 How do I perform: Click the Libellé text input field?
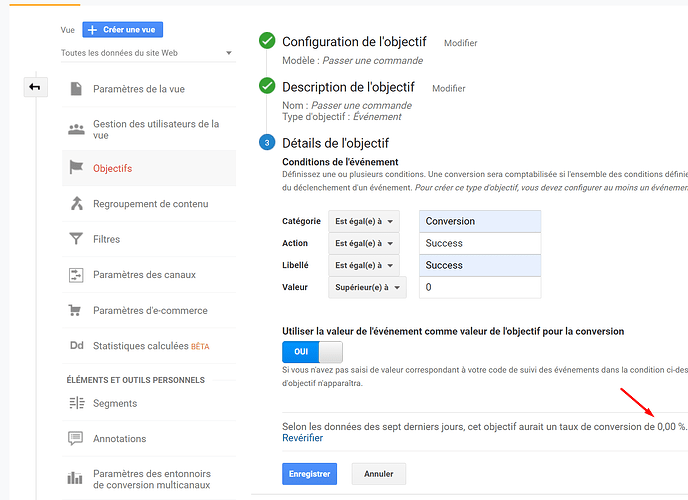(x=480, y=265)
